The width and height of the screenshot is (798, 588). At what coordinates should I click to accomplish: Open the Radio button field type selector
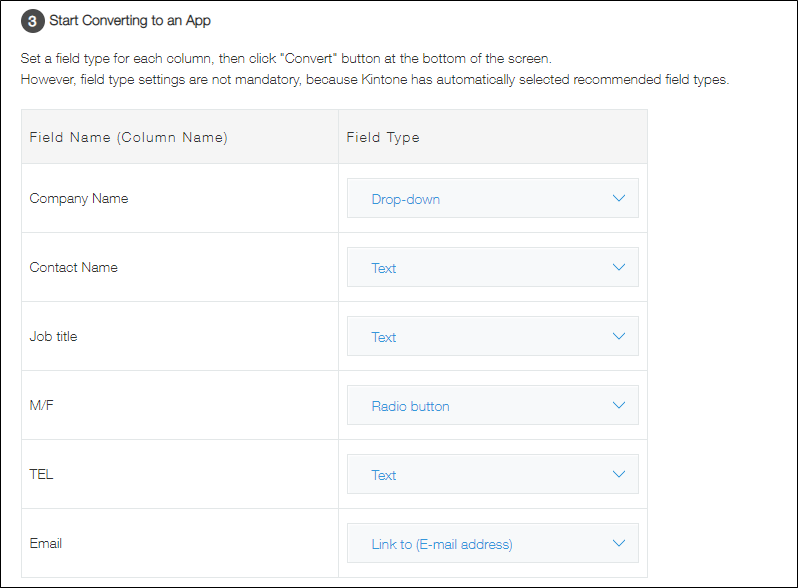click(492, 406)
